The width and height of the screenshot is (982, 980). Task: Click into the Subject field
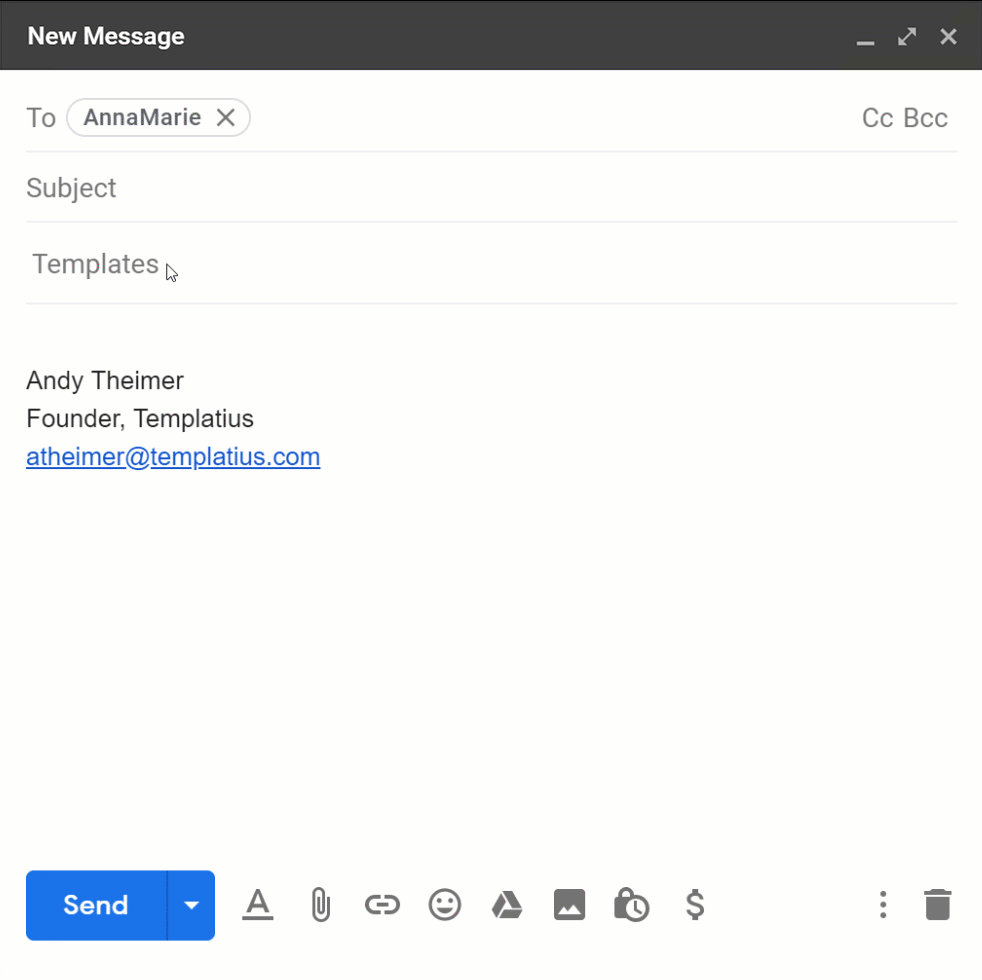(x=491, y=188)
